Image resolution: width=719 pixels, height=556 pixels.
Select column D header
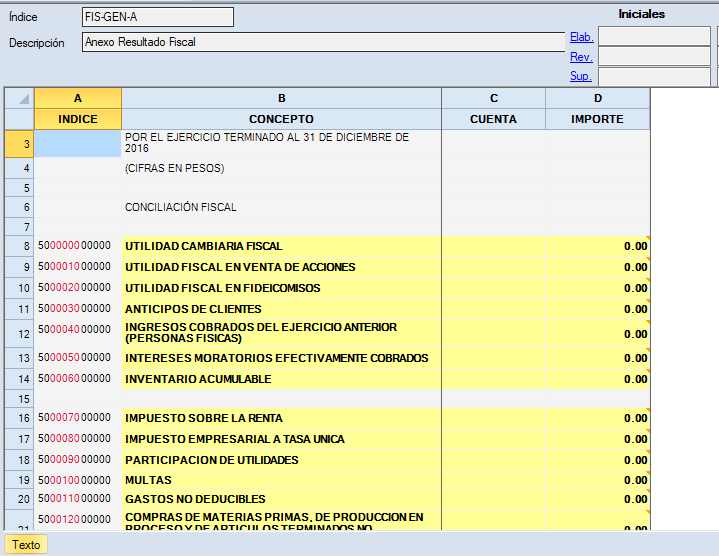[x=597, y=98]
